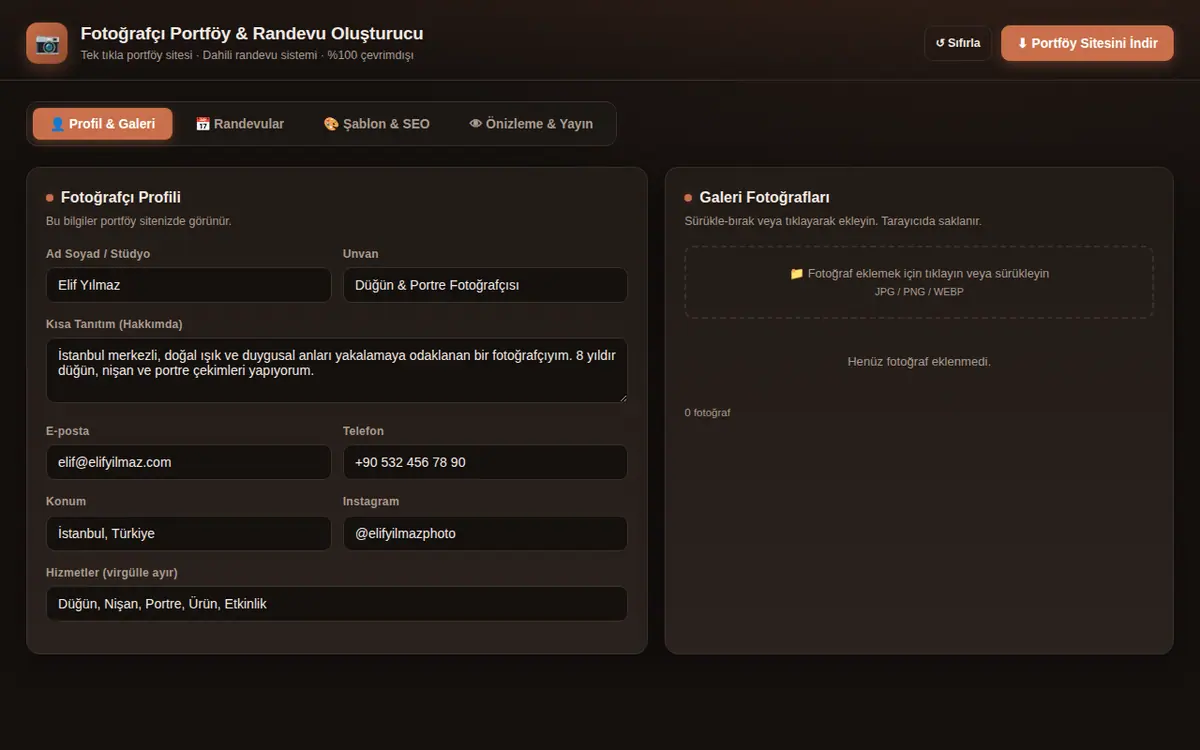Click the 'Bu bilgiler portföy sitenizde görünür.' note
This screenshot has width=1200, height=750.
point(139,221)
